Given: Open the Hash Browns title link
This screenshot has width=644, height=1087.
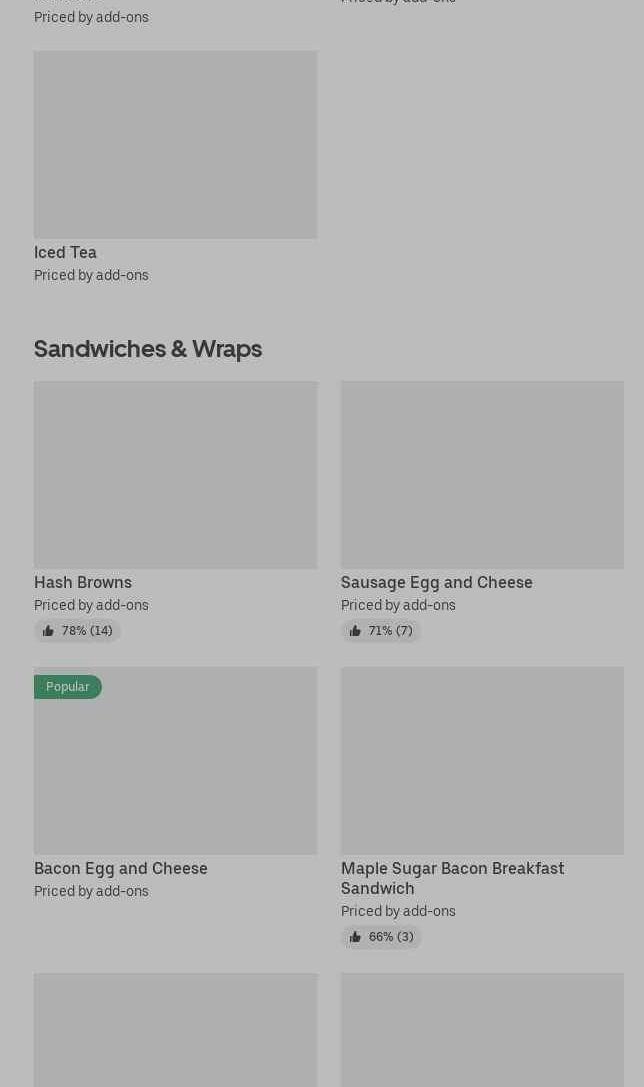Looking at the screenshot, I should click(x=83, y=582).
